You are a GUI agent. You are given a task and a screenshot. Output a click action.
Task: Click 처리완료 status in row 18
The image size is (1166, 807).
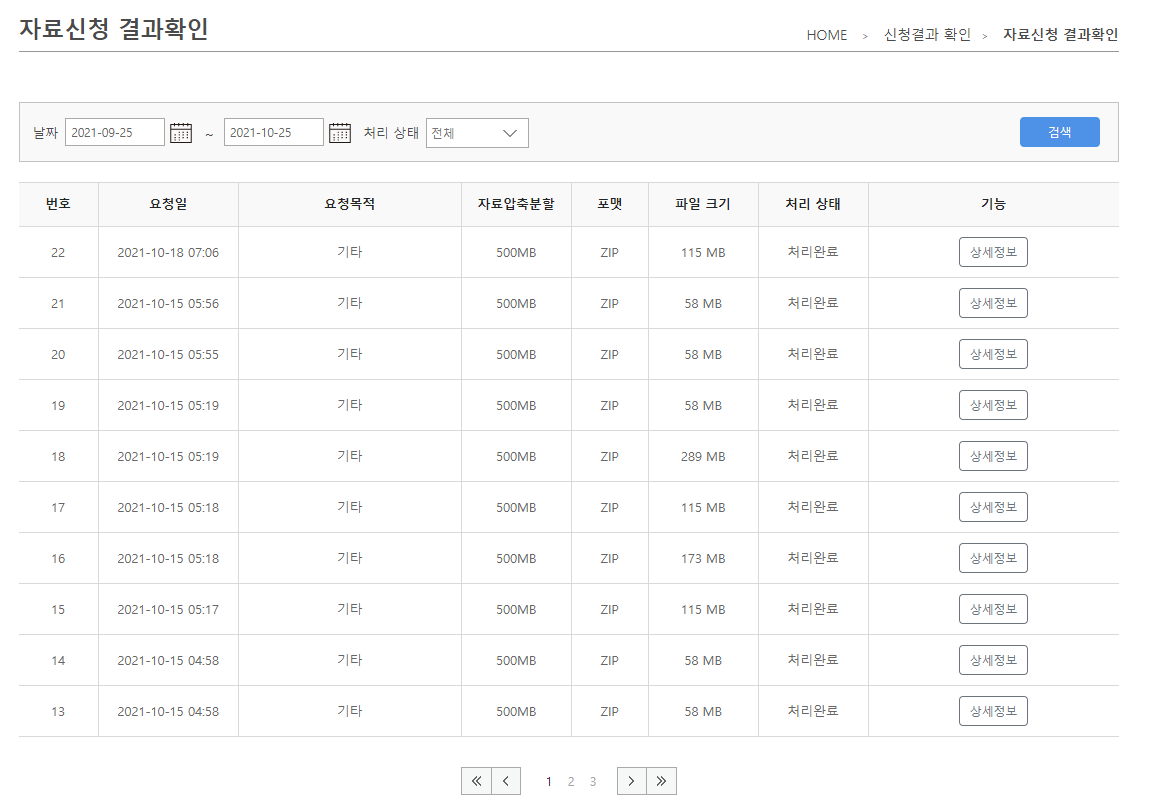(x=813, y=456)
